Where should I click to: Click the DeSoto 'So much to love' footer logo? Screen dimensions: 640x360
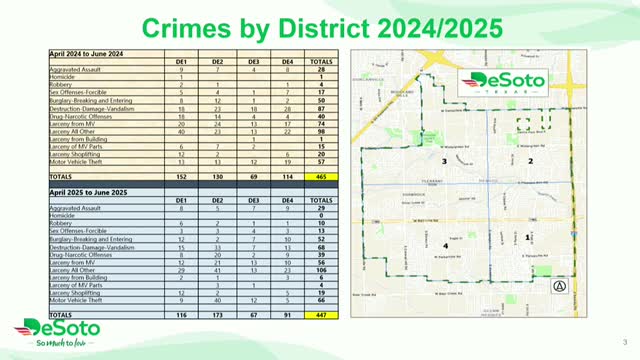tap(58, 333)
